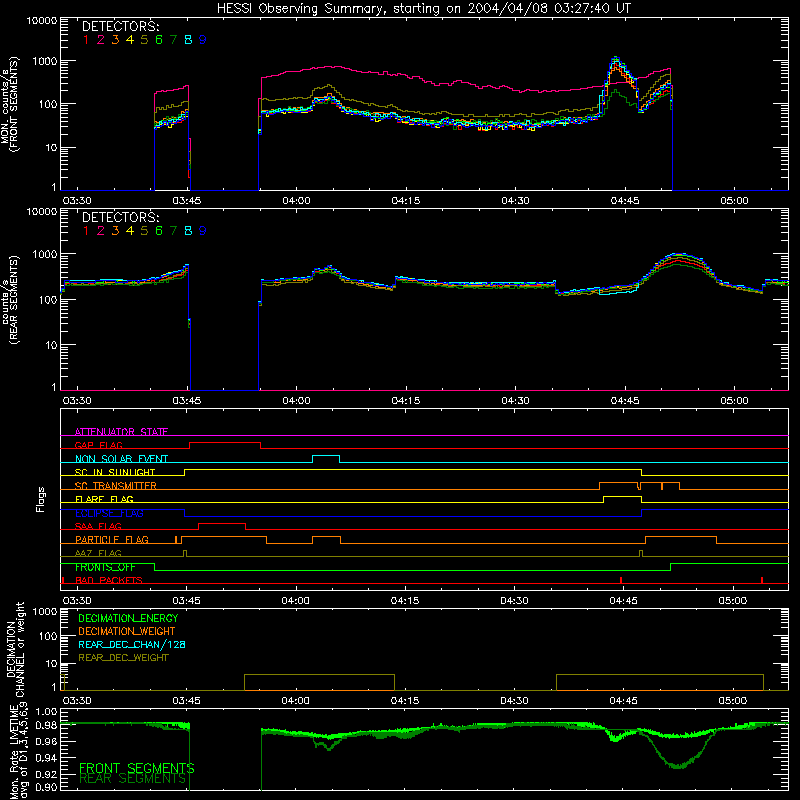Click the 05:00 tick label under the rear segments plot
The width and height of the screenshot is (800, 800).
(x=734, y=401)
